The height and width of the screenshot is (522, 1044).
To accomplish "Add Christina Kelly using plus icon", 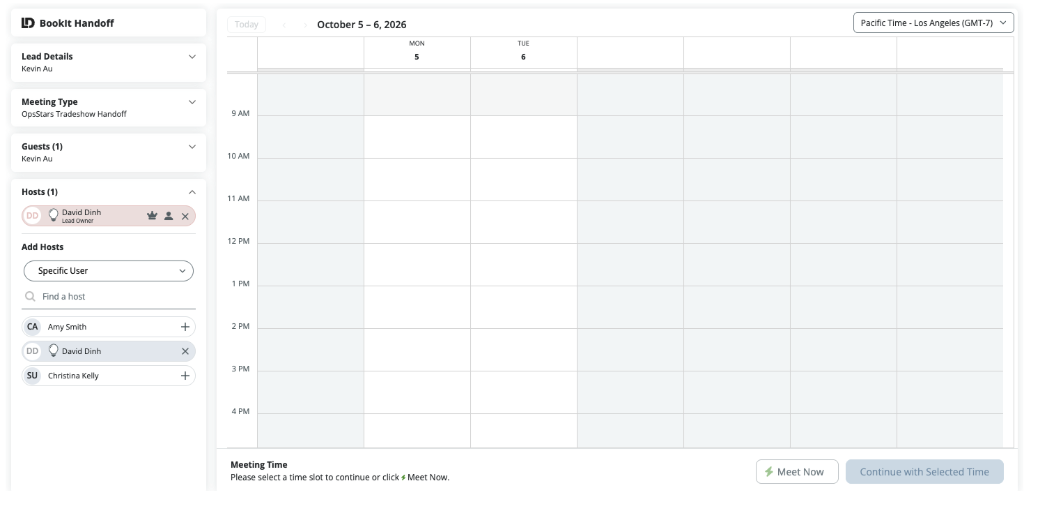I will coord(185,376).
